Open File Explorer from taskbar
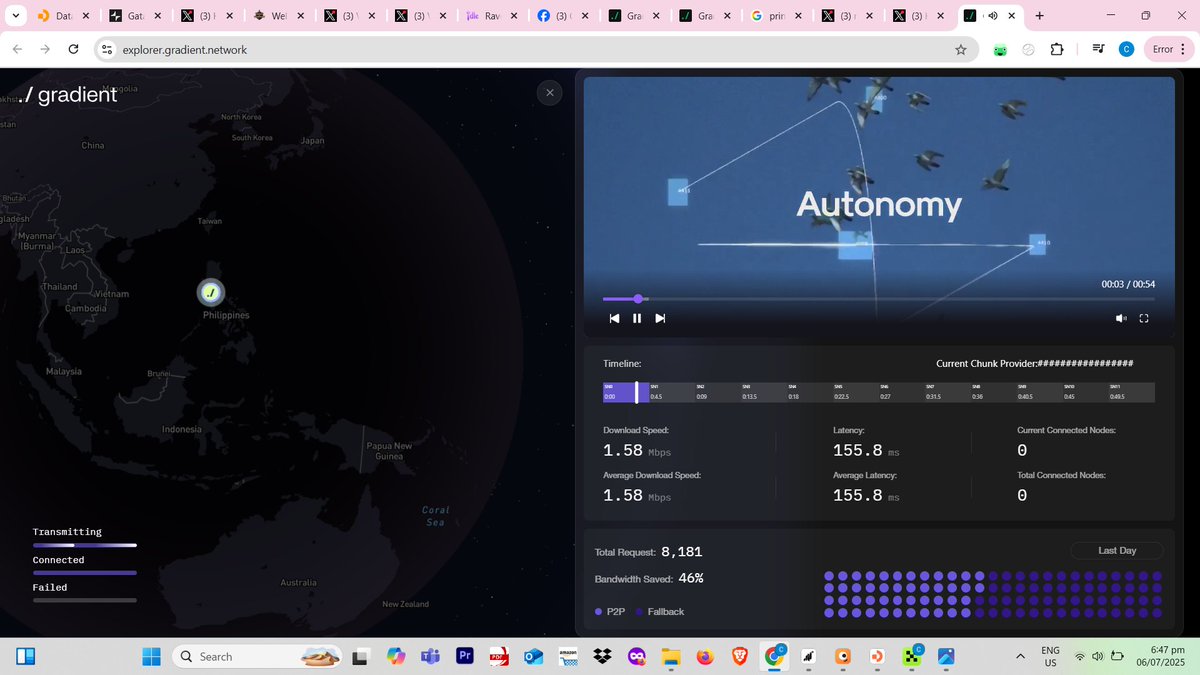This screenshot has width=1200, height=675. point(670,656)
